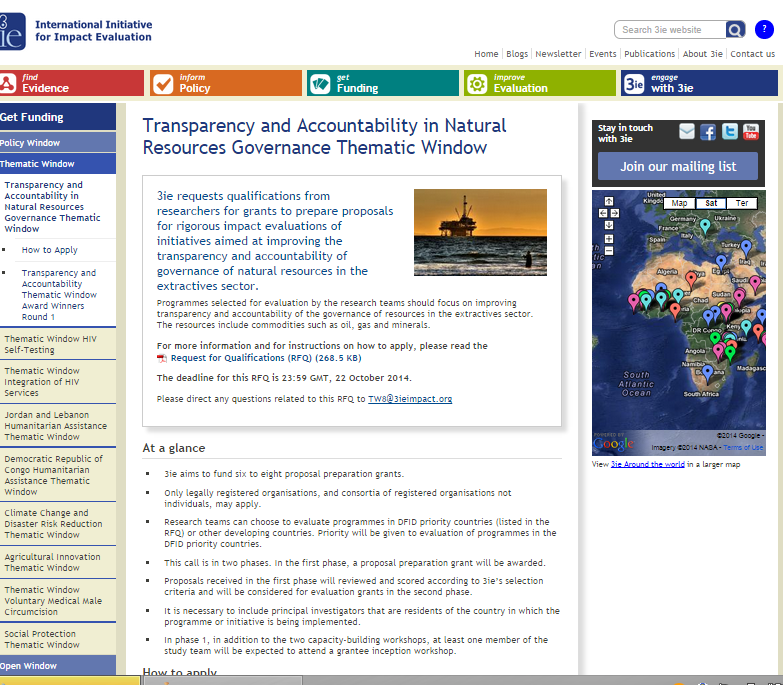Expand the Open Window sidebar section
783x685 pixels.
29,666
